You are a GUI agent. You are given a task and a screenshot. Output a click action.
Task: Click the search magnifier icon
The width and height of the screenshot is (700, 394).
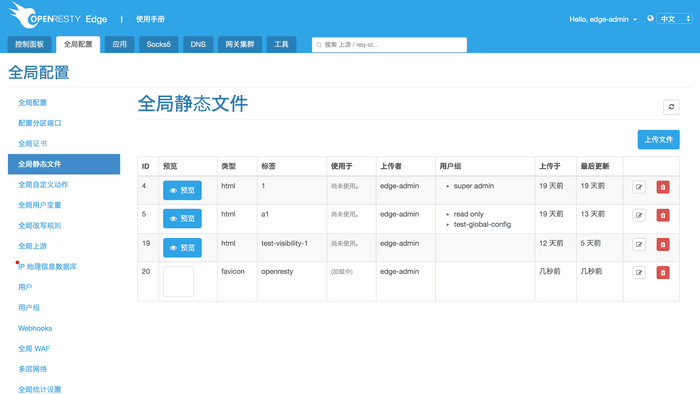click(x=319, y=45)
